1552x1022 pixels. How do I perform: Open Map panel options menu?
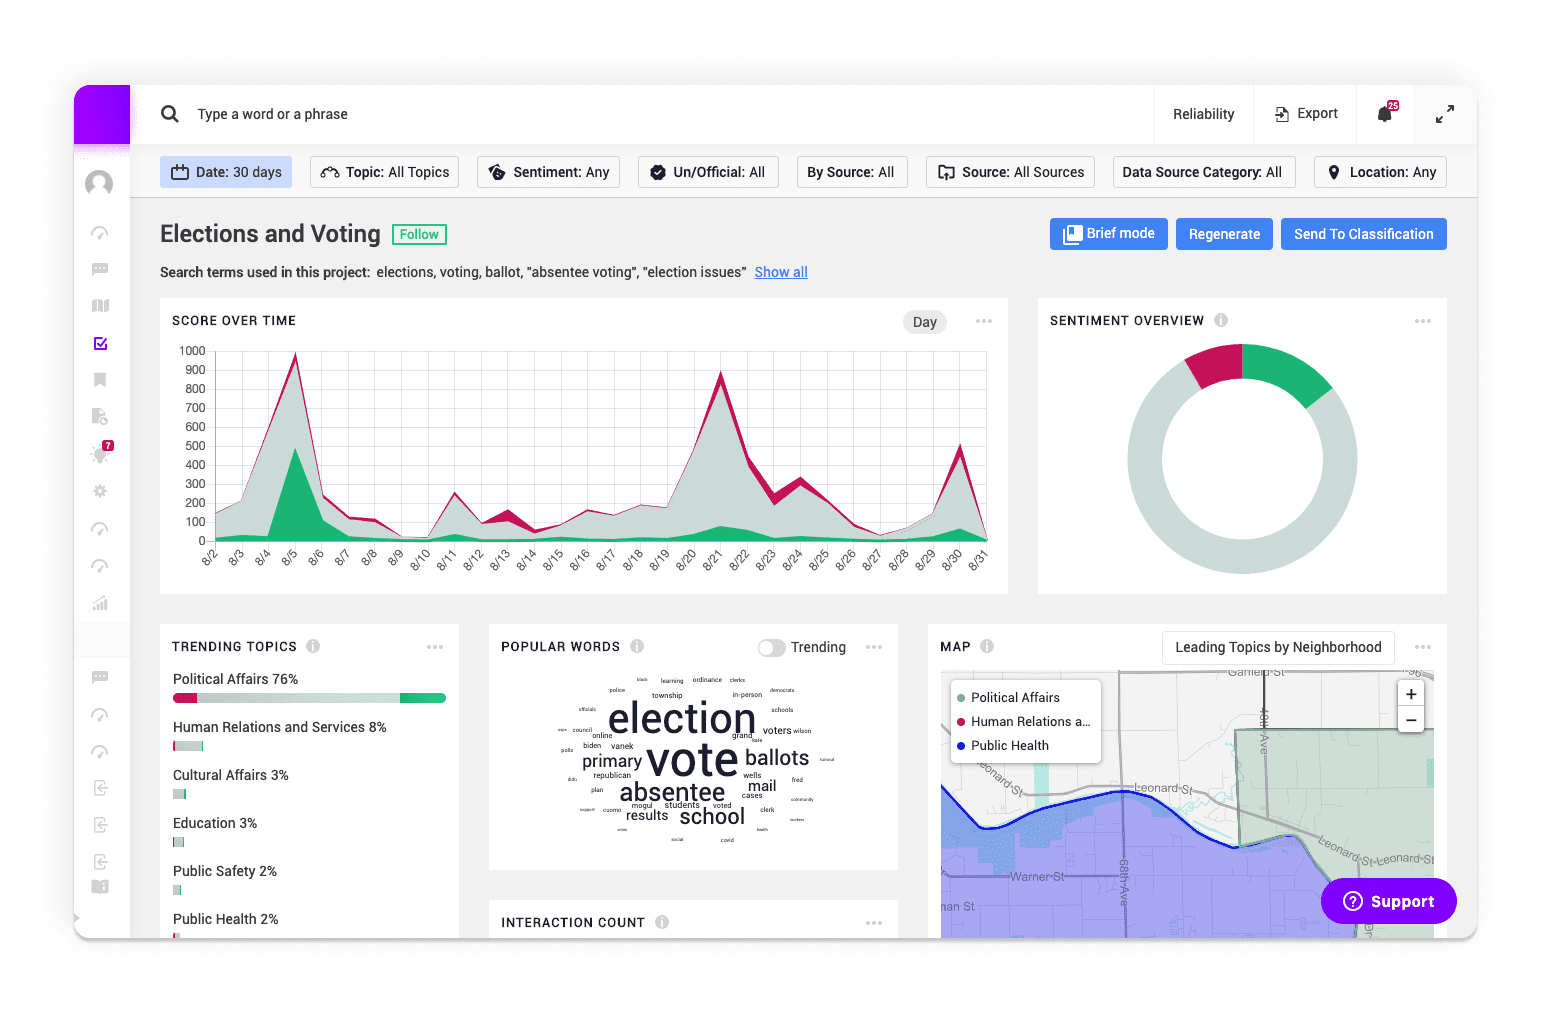coord(1423,647)
